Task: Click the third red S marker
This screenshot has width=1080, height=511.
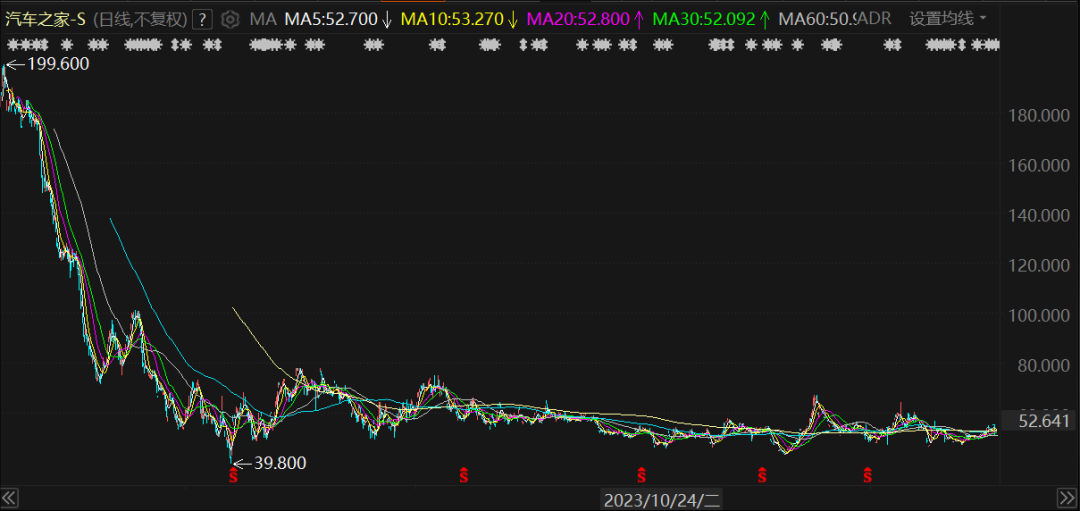Action: (641, 474)
